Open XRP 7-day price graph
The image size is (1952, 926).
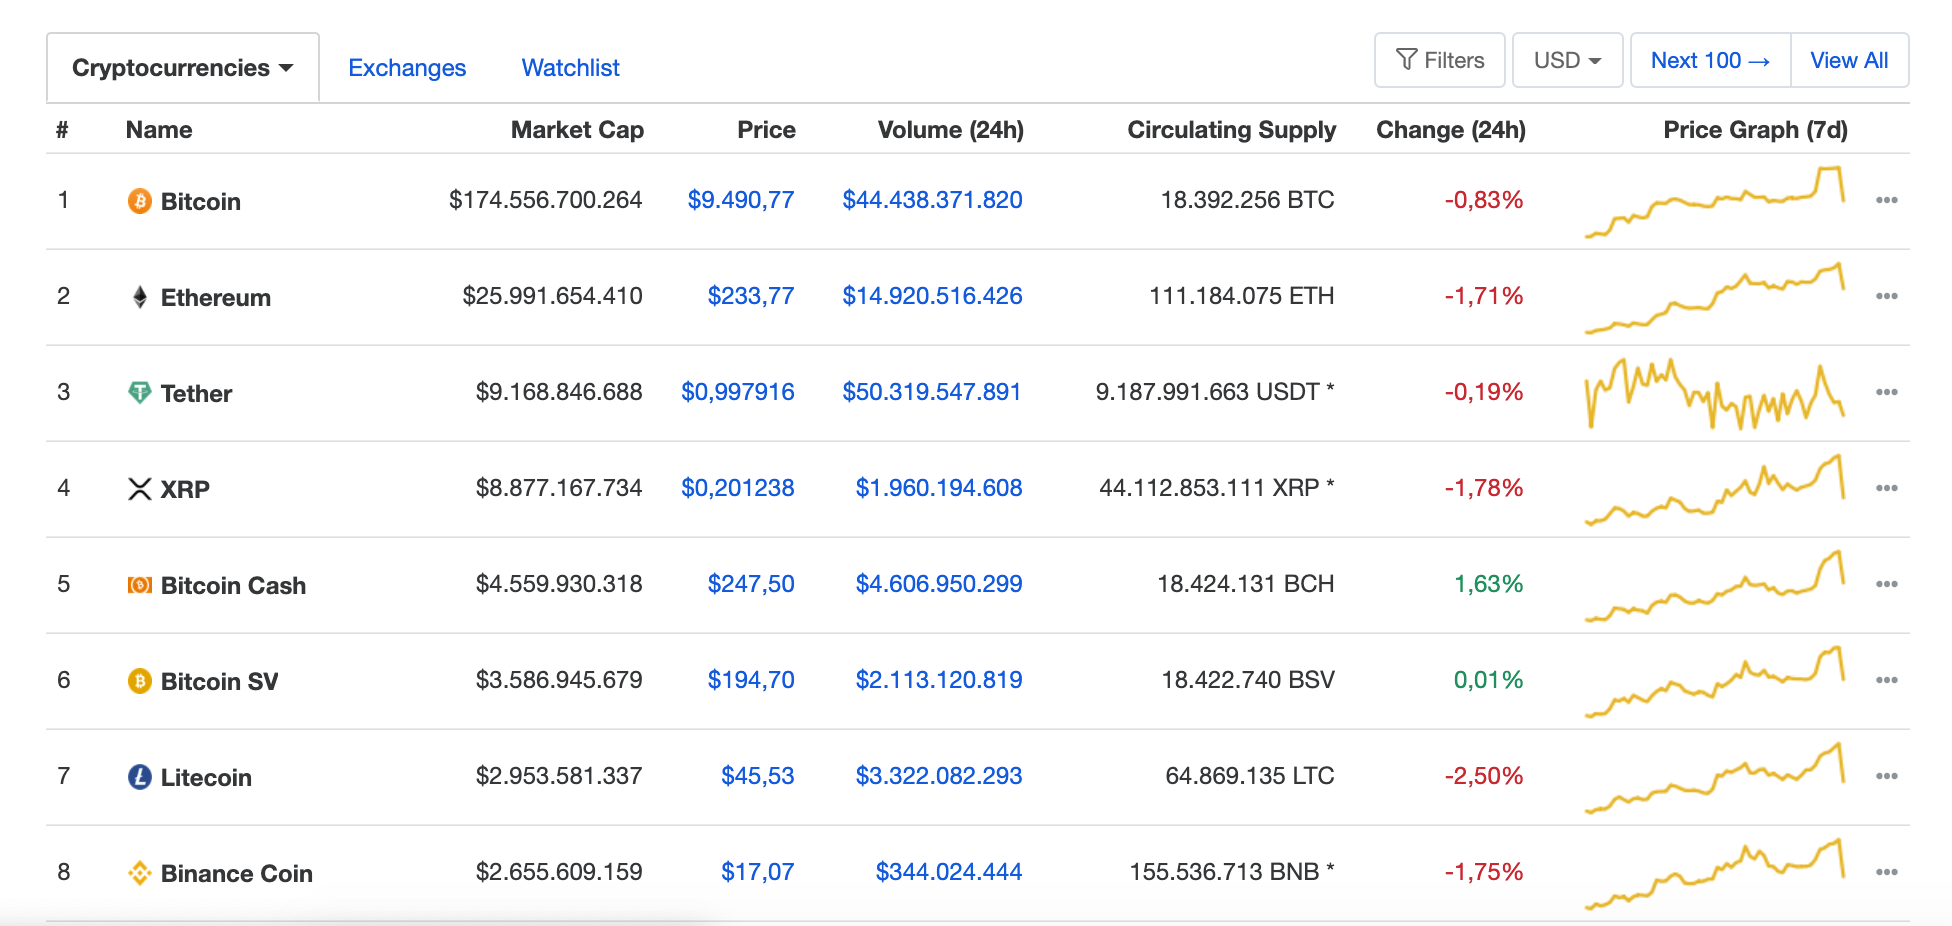tap(1715, 489)
